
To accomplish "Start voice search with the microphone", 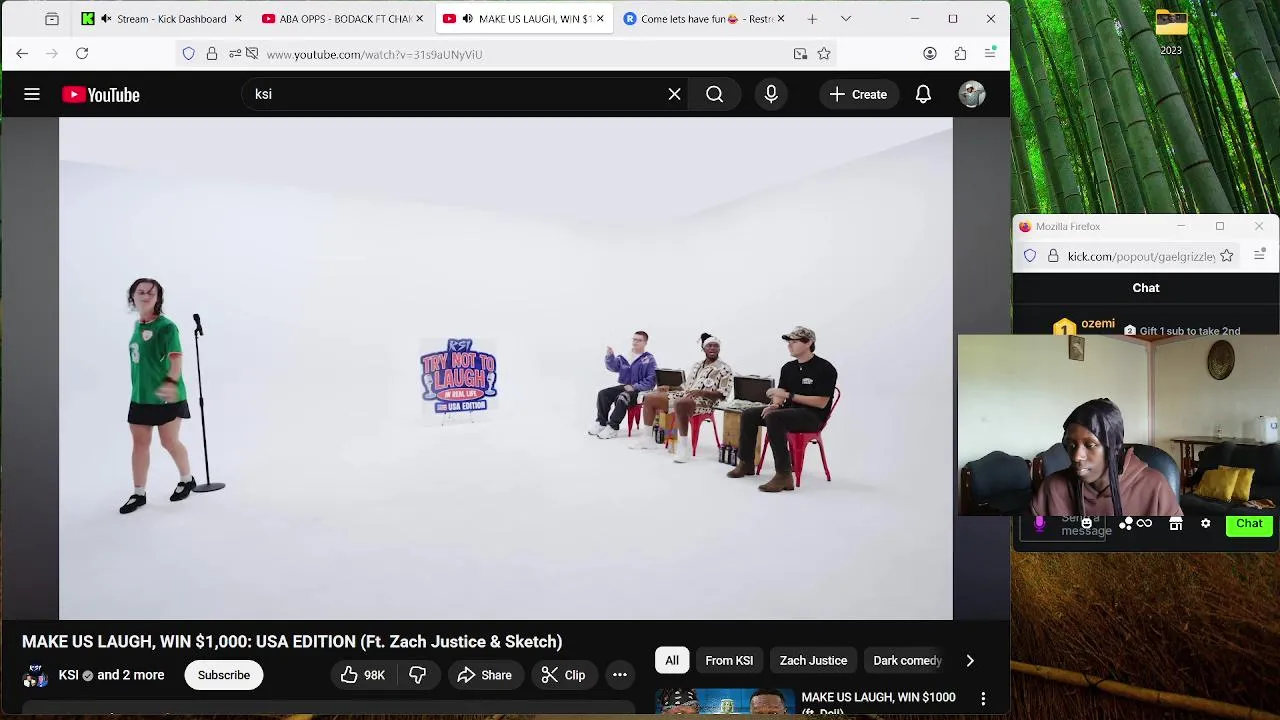I will [x=771, y=94].
